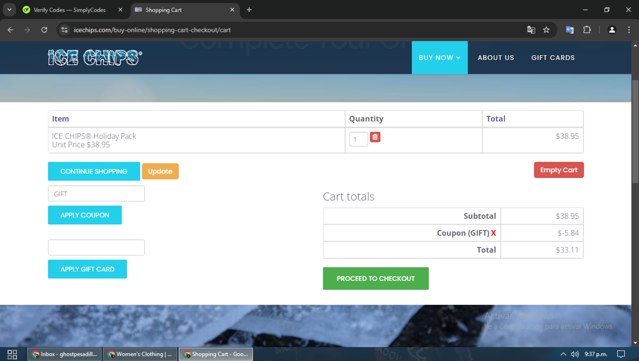Go forward with browser arrow
639x361 pixels.
point(27,30)
